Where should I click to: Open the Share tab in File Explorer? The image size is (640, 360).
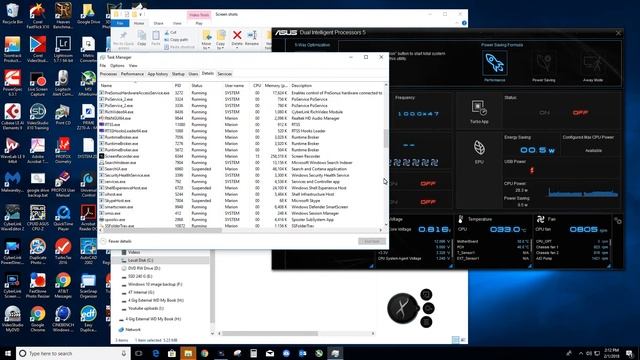tap(158, 23)
